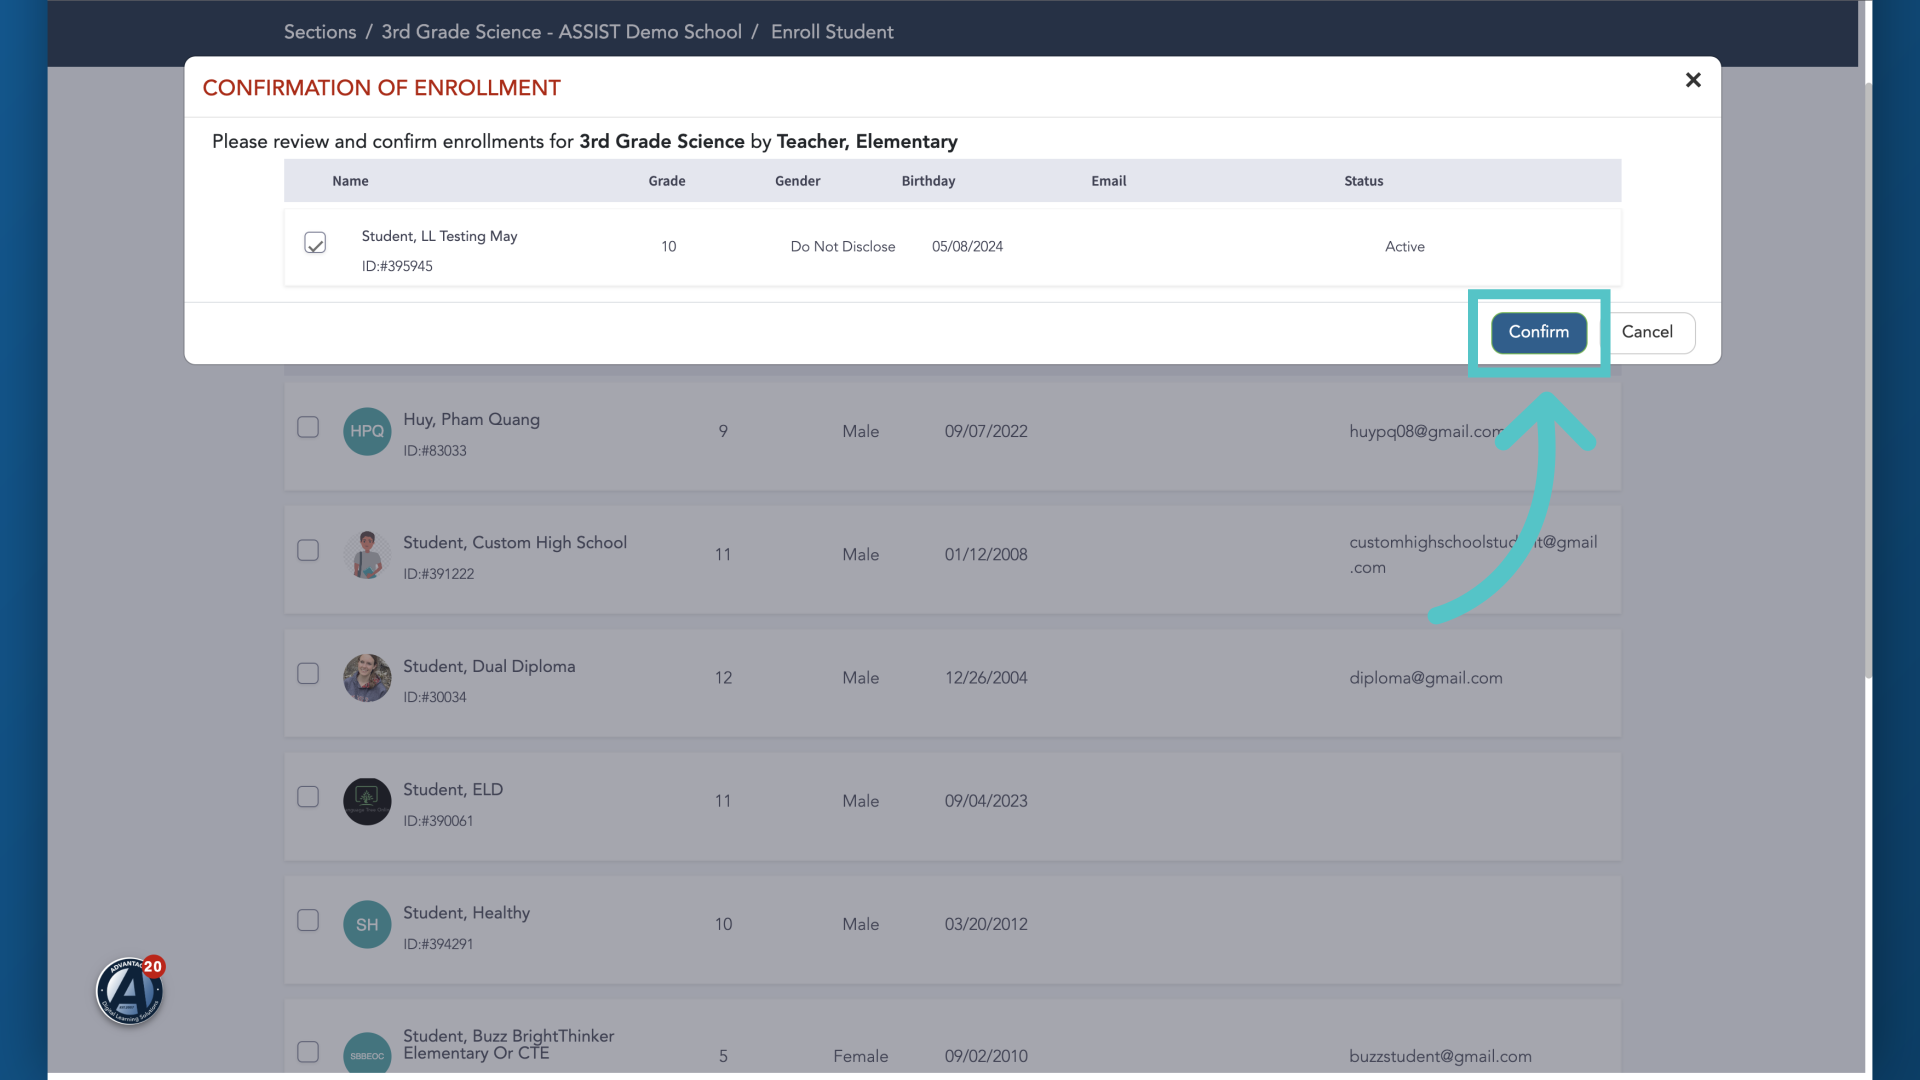
Task: Click the SBBEOC avatar icon
Action: pyautogui.click(x=367, y=1054)
